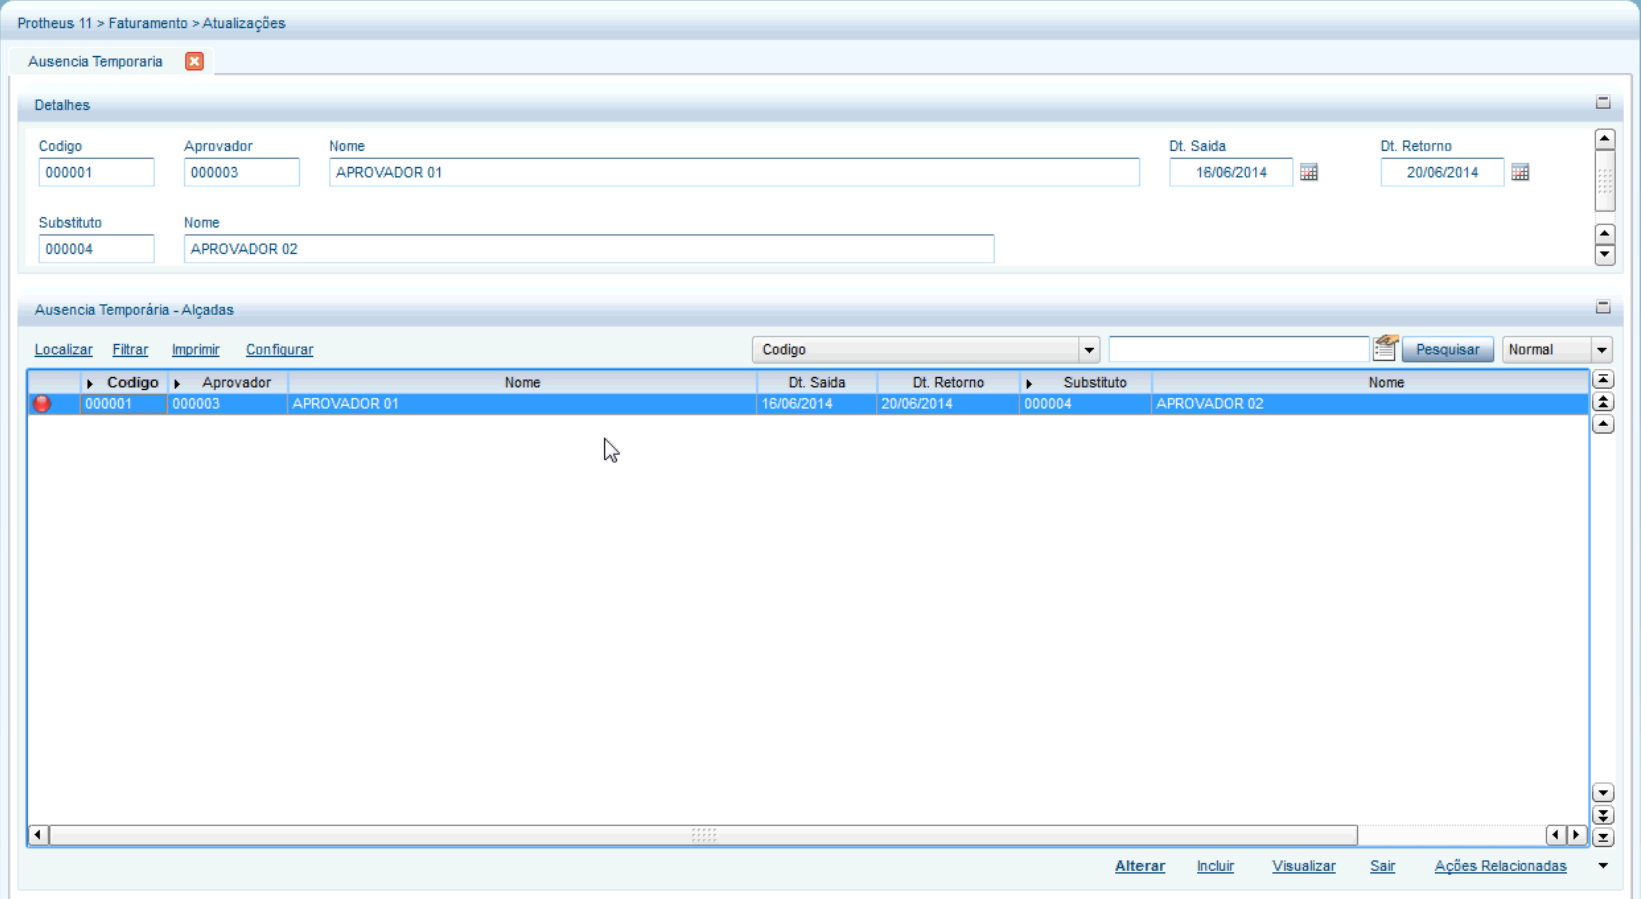Sort grid by the Codigo column header
The image size is (1641, 899).
point(132,382)
